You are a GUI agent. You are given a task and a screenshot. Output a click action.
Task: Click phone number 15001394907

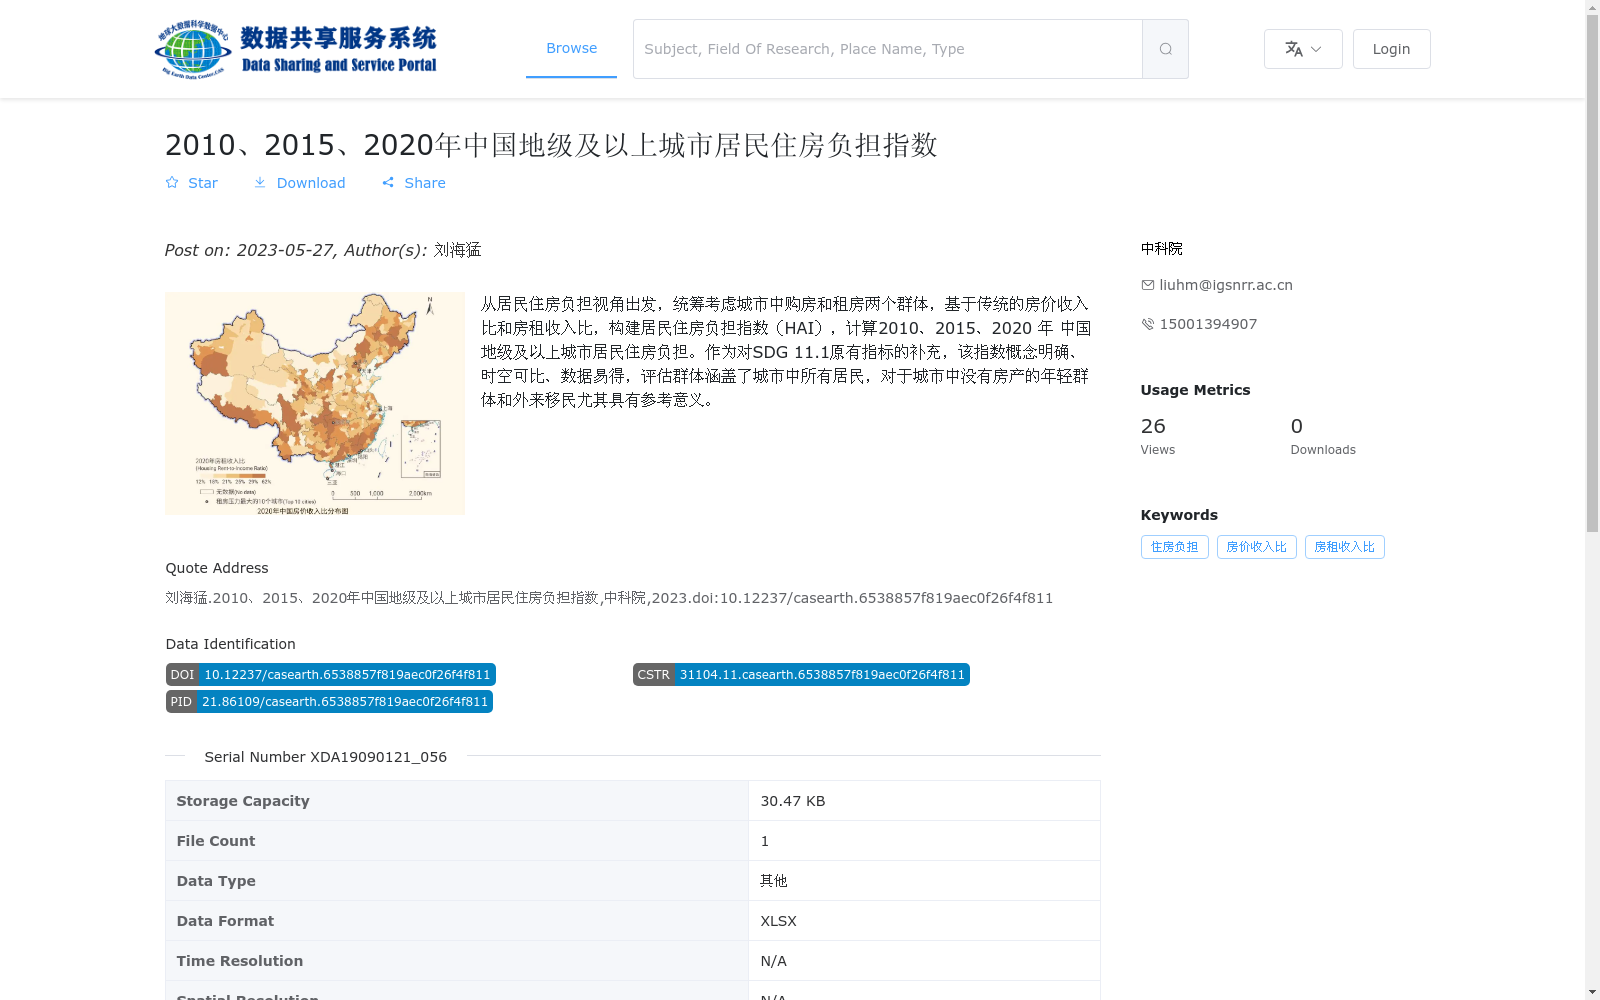point(1208,324)
